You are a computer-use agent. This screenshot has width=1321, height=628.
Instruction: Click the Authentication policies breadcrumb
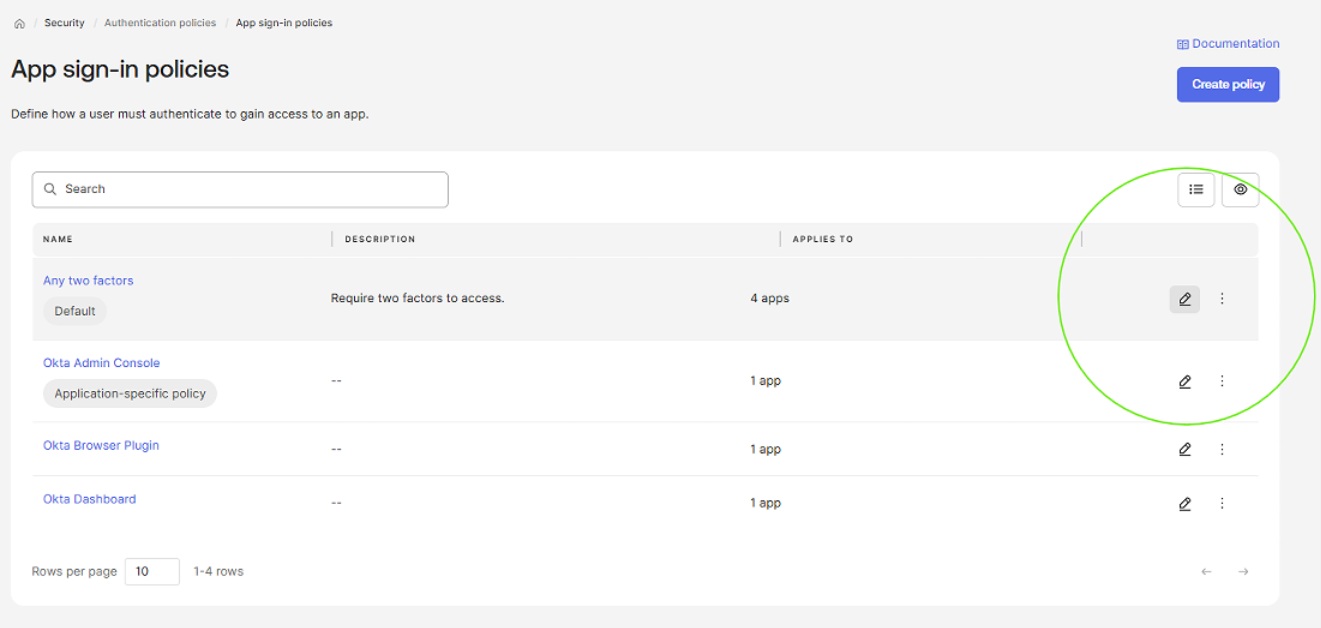[x=160, y=23]
